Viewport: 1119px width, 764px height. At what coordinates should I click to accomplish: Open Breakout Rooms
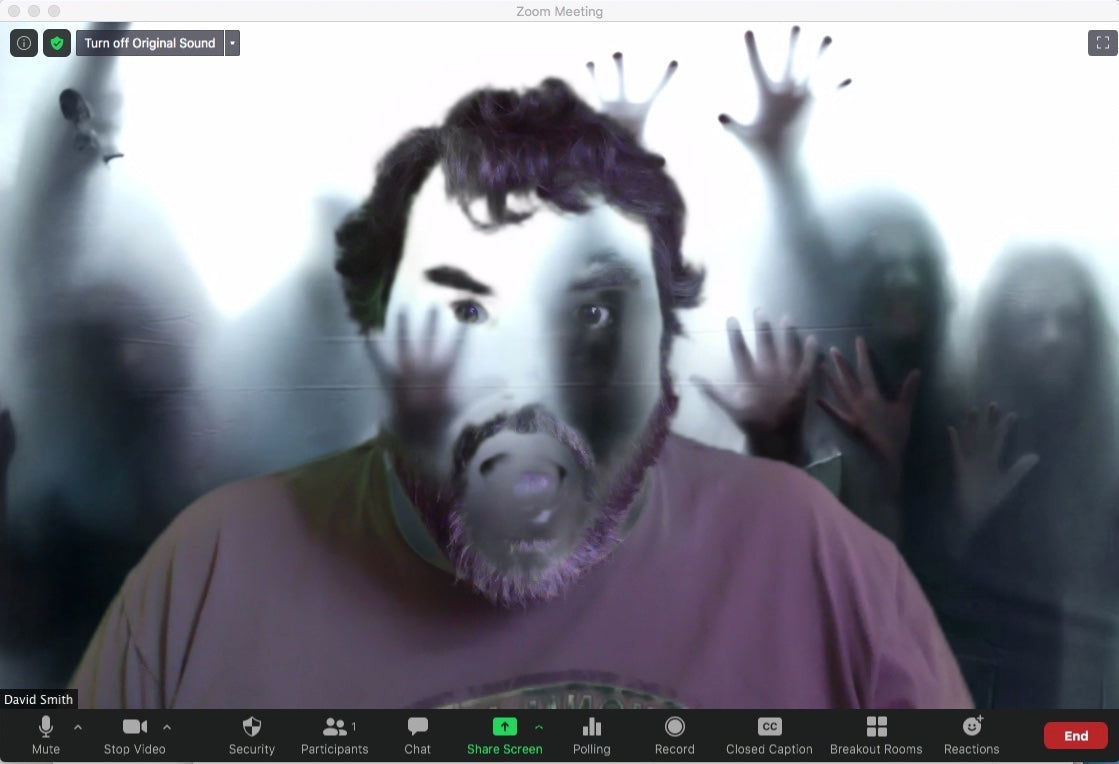876,736
